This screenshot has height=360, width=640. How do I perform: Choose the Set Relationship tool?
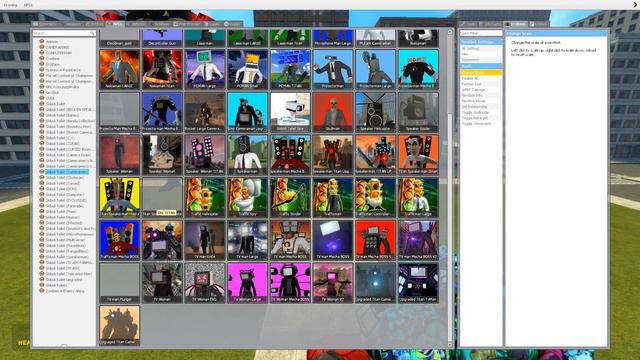point(481,107)
